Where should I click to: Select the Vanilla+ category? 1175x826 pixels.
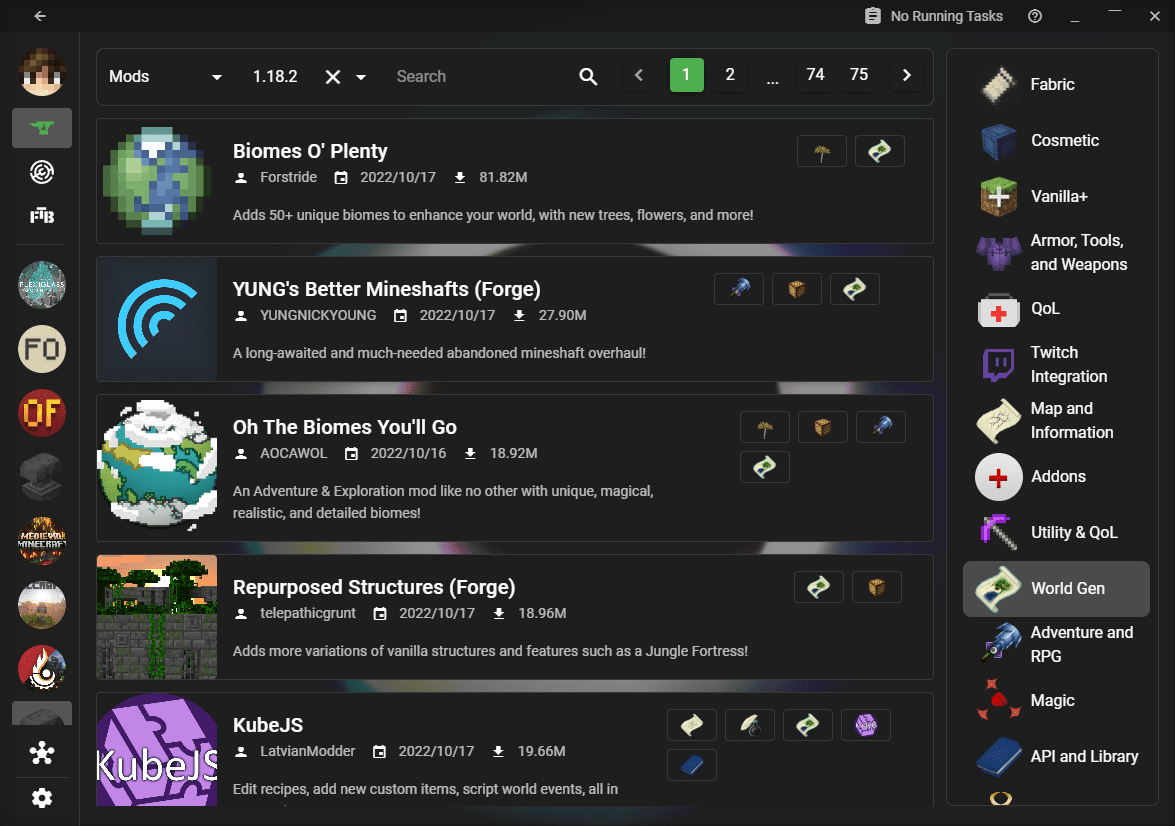(1056, 196)
